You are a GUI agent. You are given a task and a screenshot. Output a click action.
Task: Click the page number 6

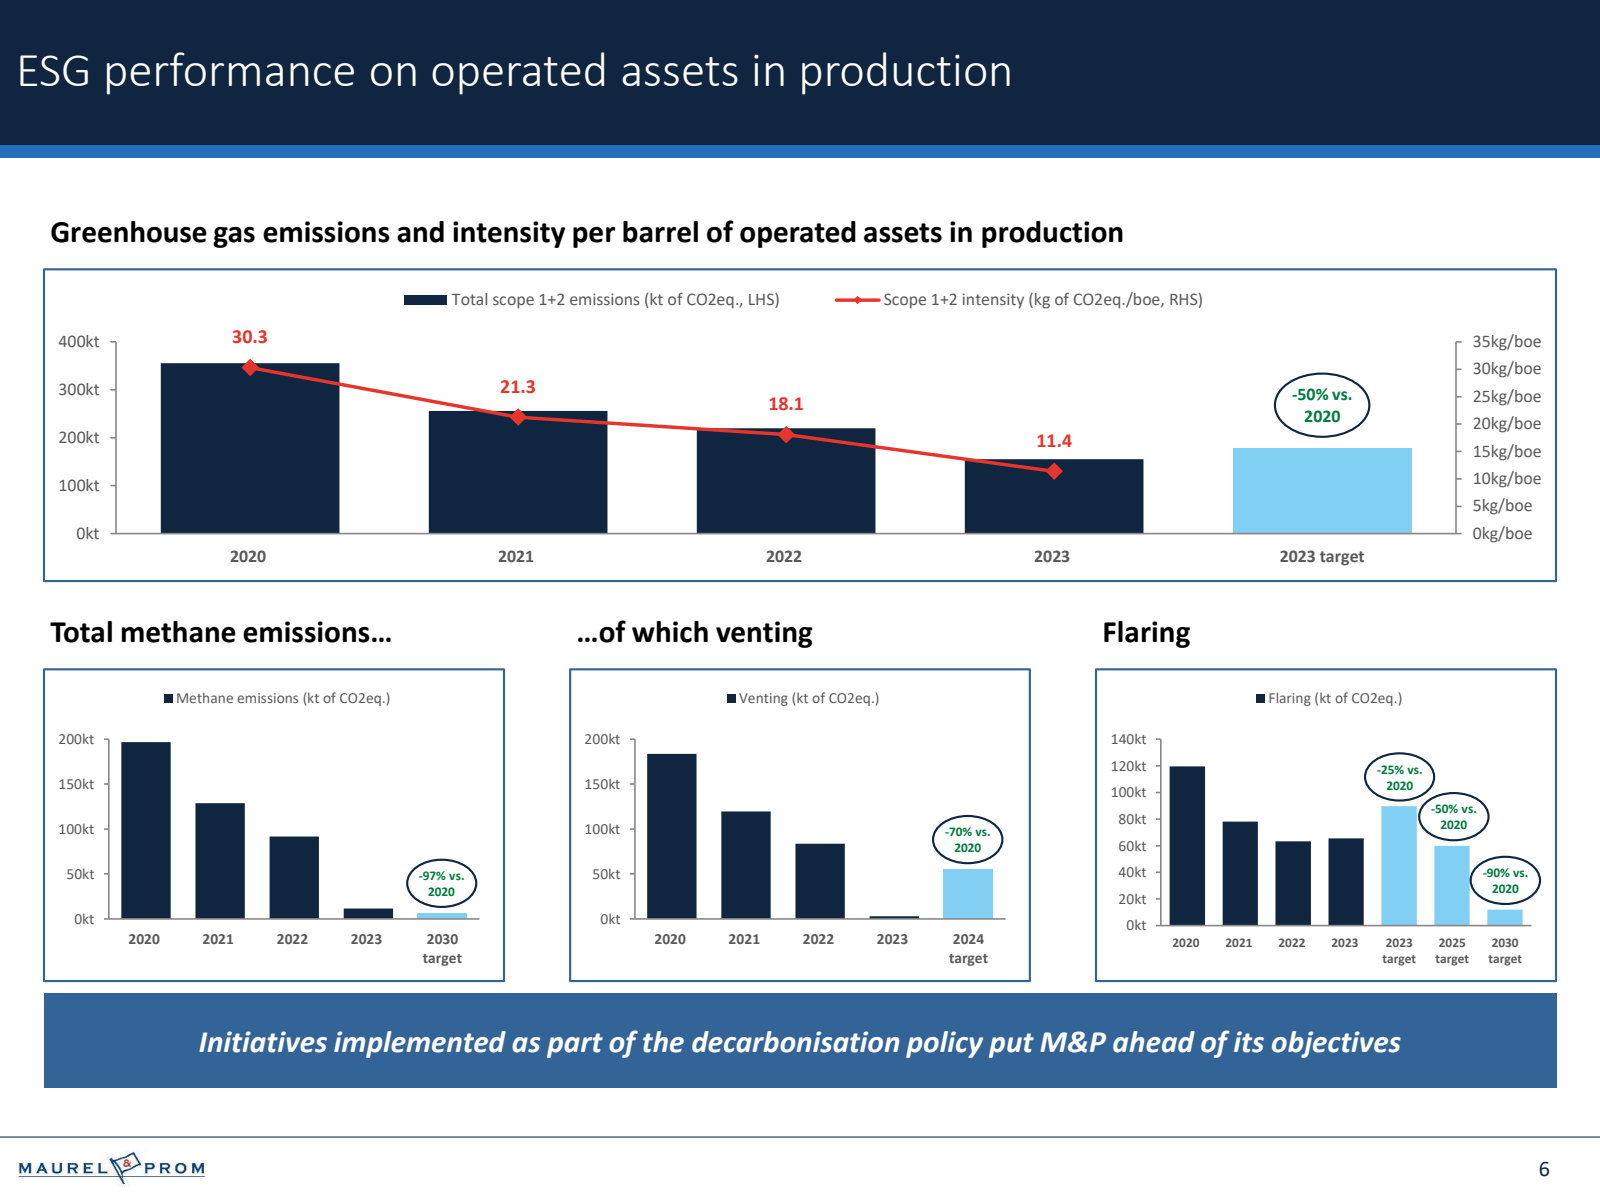point(1544,1169)
